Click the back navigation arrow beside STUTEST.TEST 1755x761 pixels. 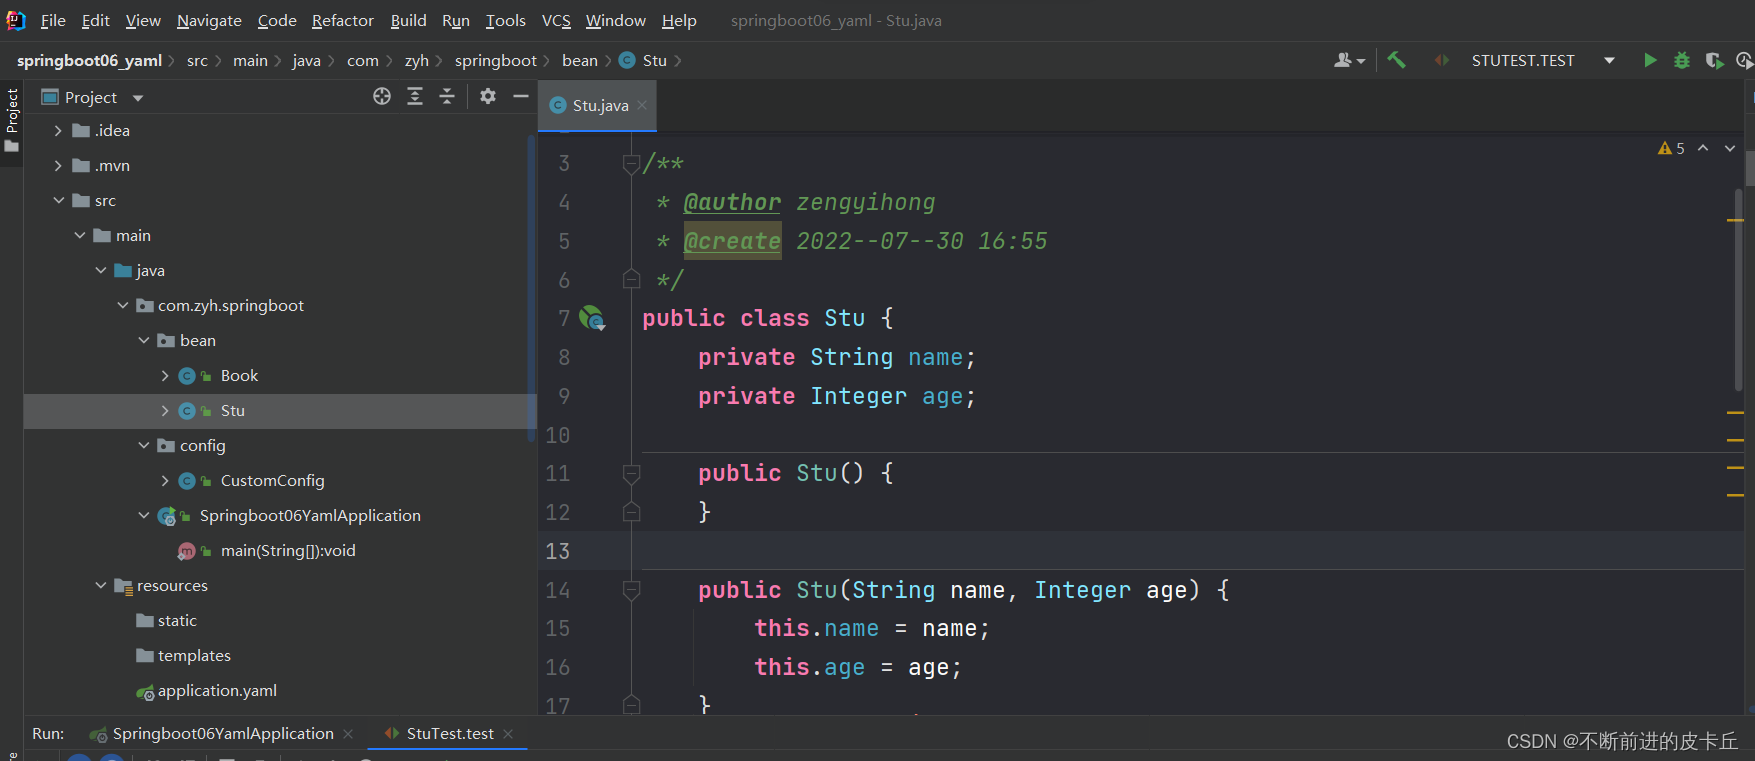1441,60
